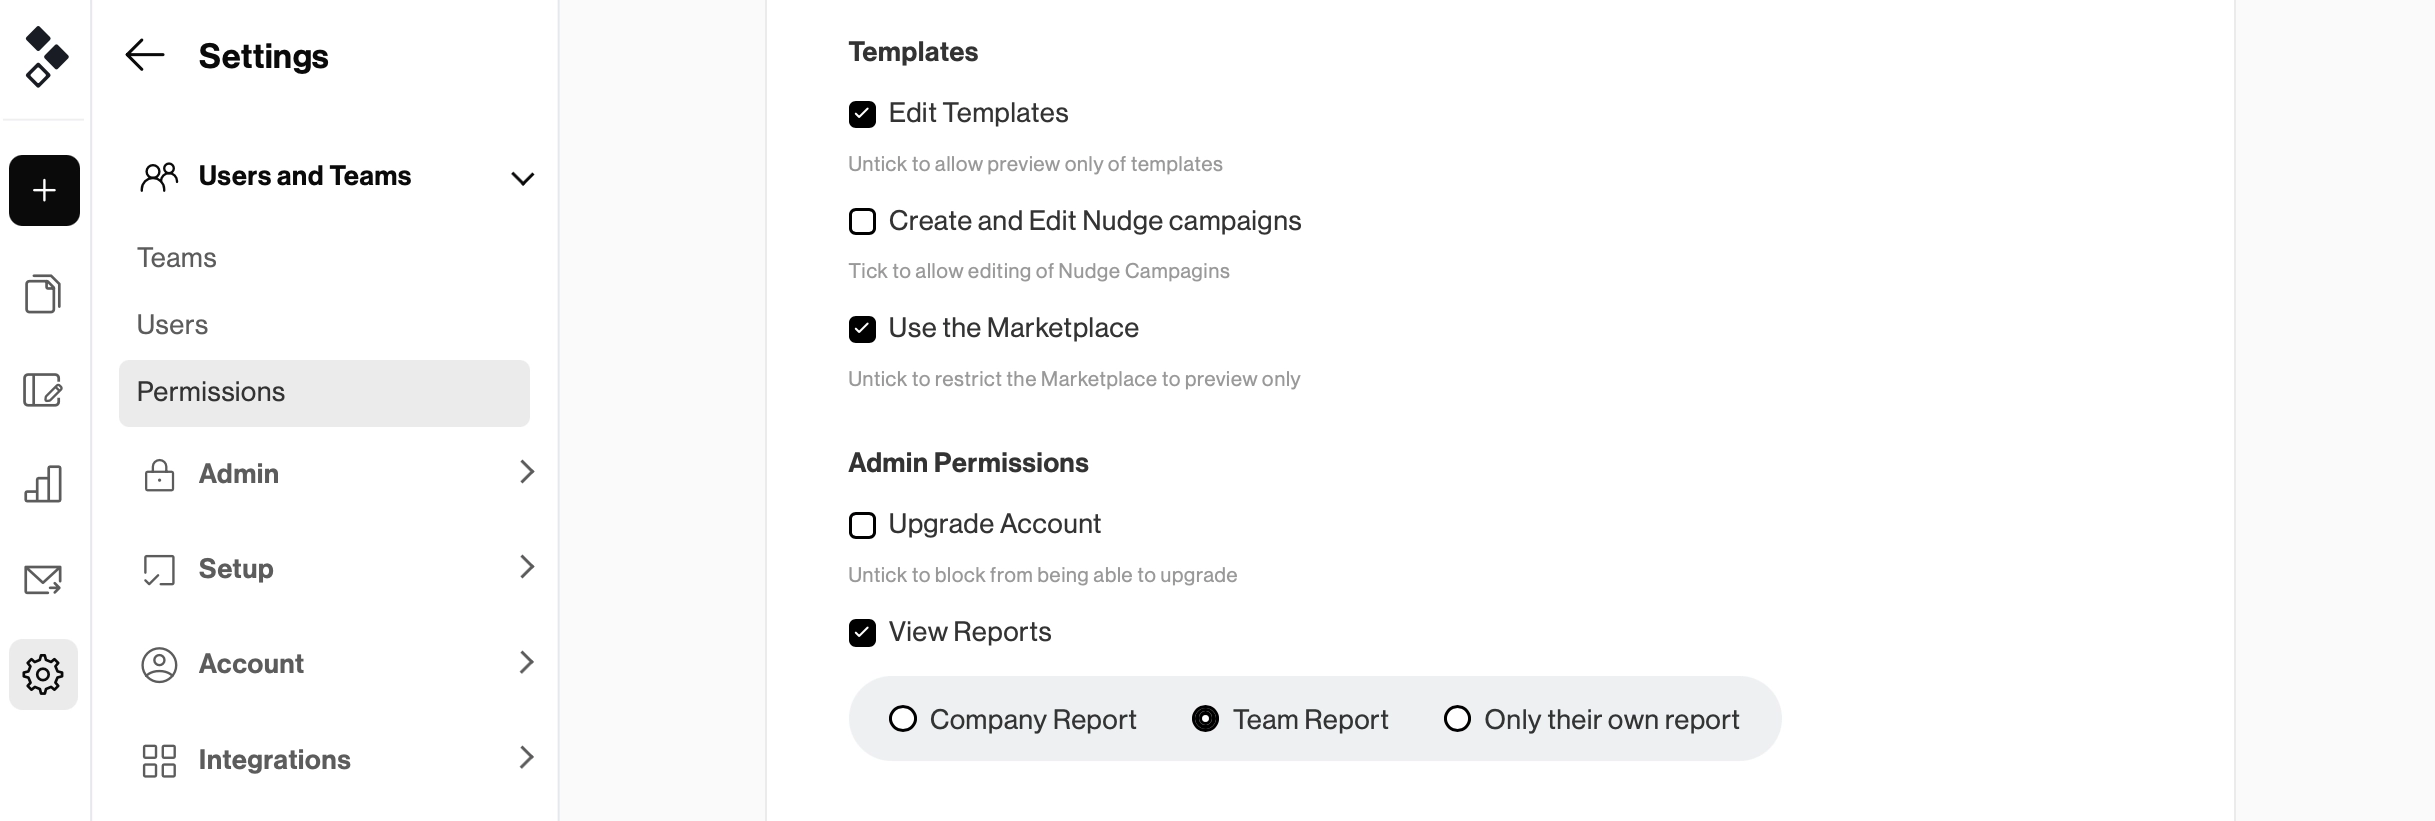The width and height of the screenshot is (2435, 821).
Task: Tick the Upgrade Account checkbox
Action: click(862, 524)
